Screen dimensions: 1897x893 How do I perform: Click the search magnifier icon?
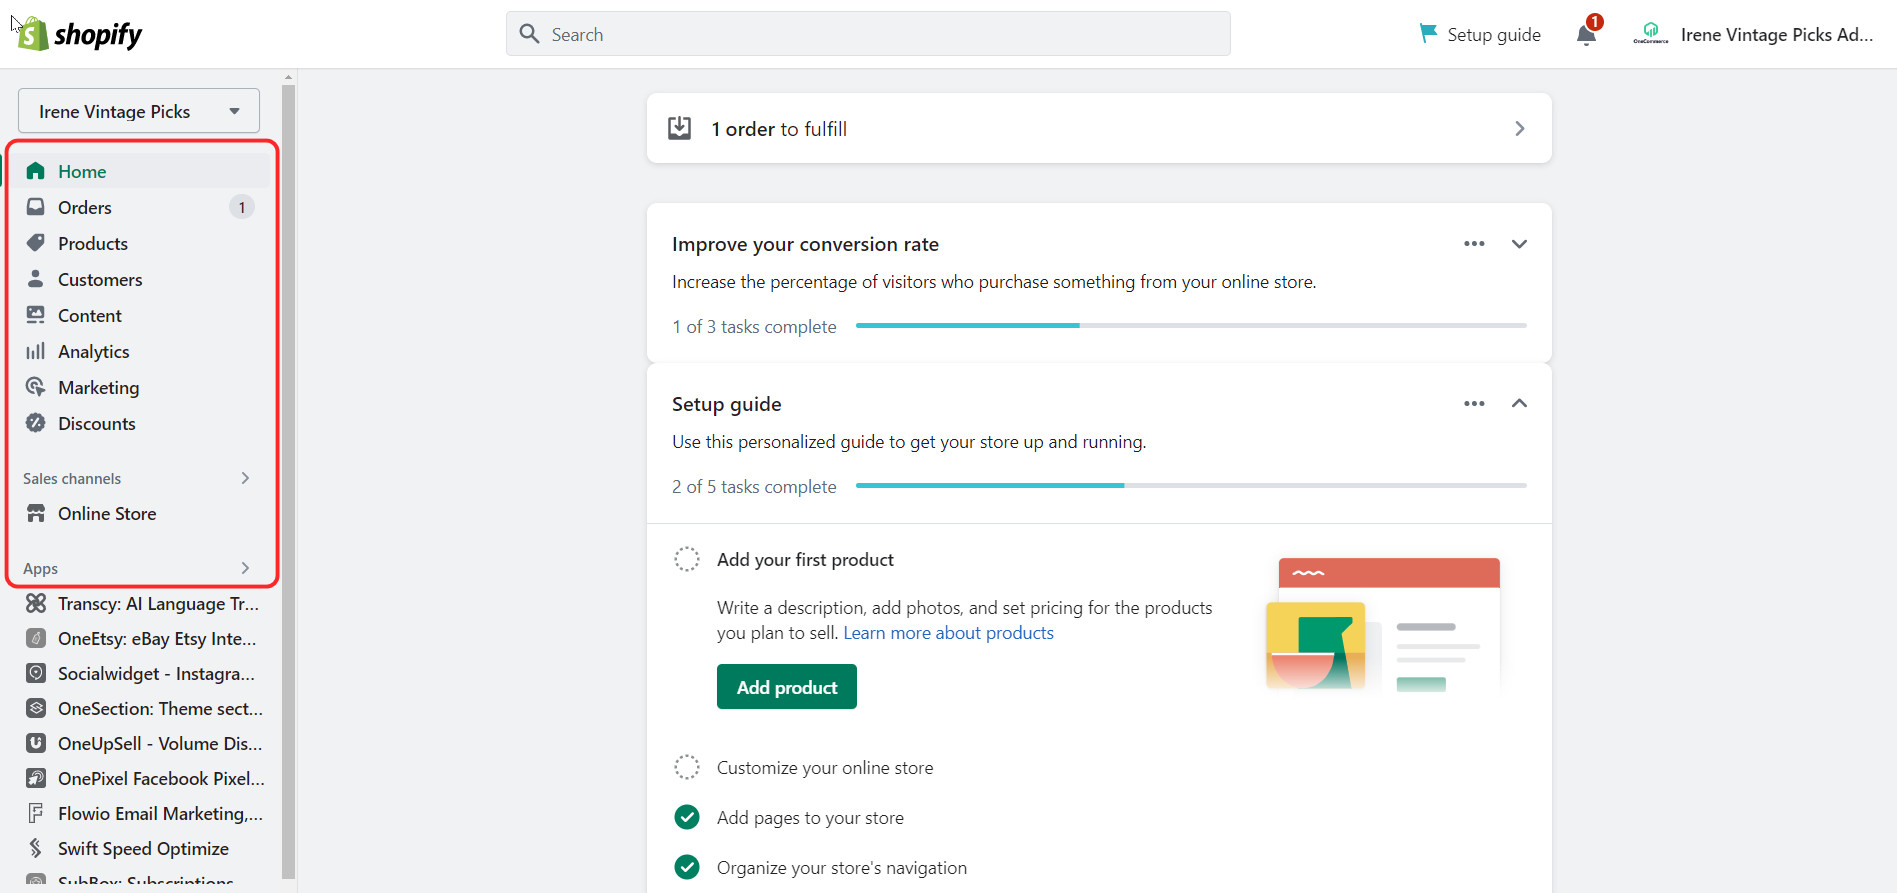530,34
